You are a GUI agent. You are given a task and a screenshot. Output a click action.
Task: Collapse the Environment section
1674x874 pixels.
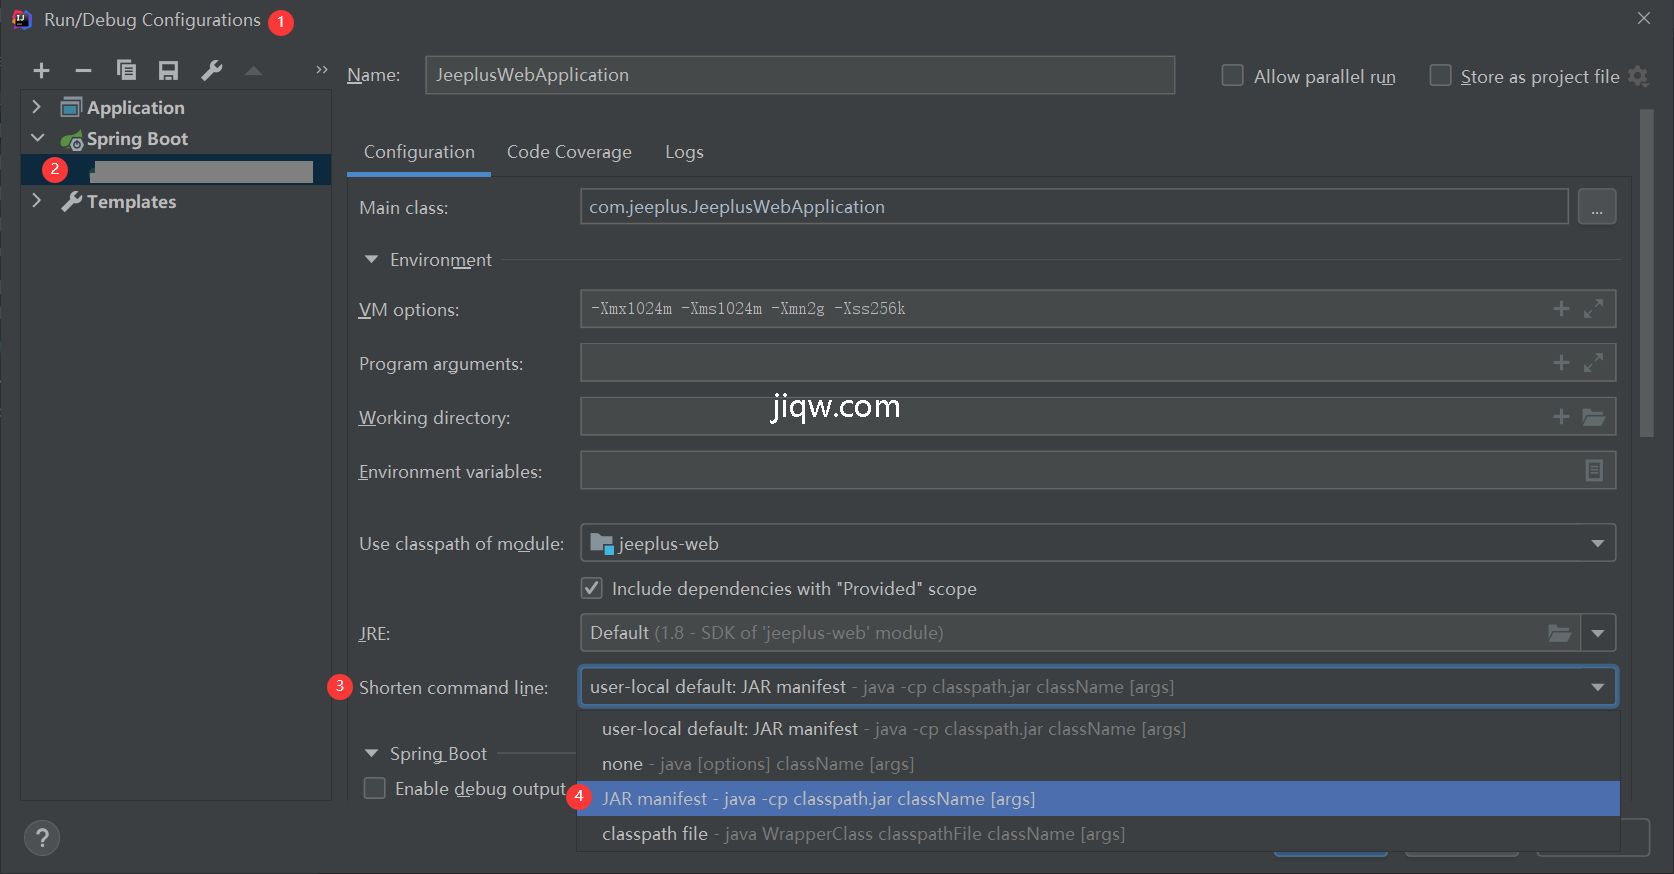pyautogui.click(x=372, y=260)
